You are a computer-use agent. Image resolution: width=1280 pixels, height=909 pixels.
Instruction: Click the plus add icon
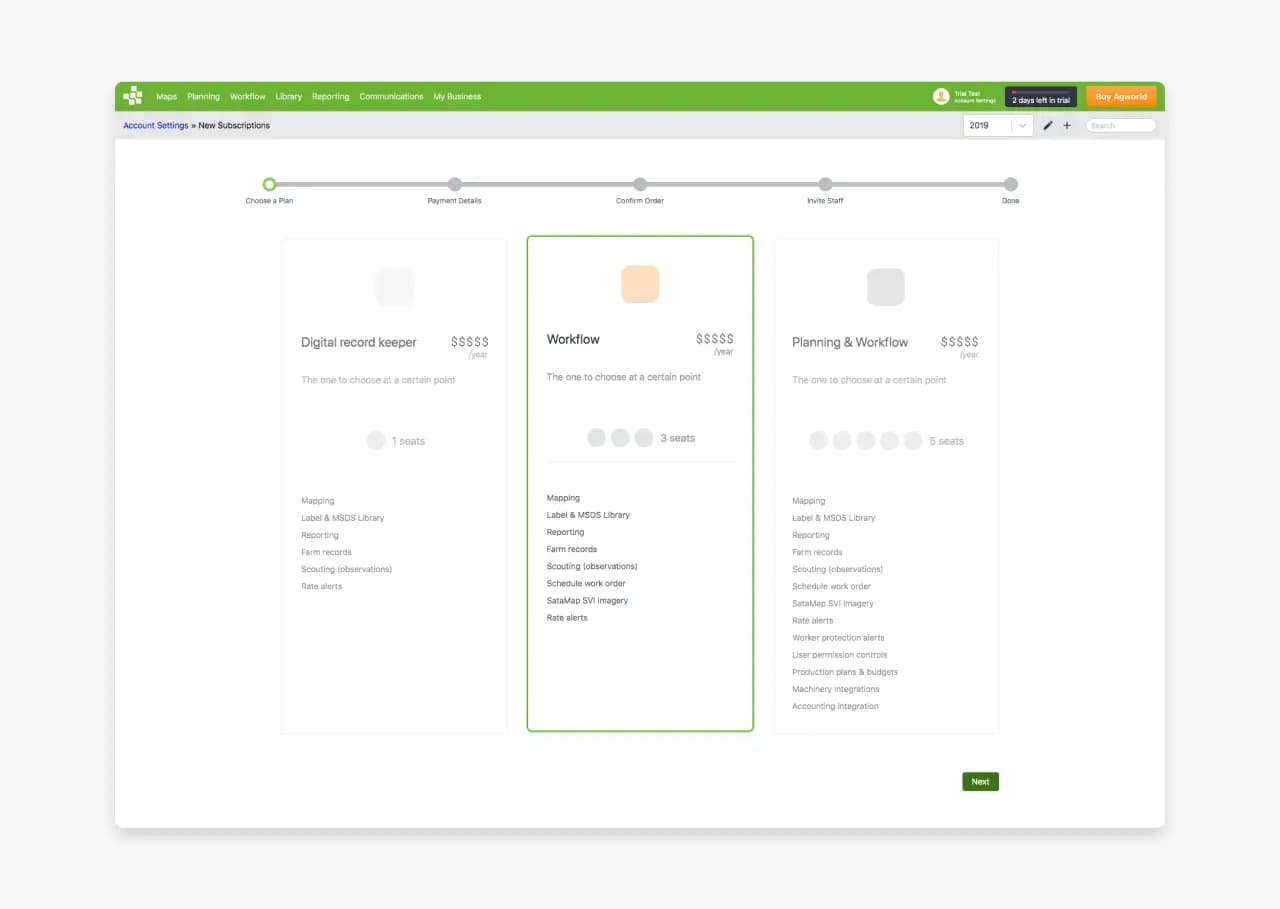(1067, 126)
